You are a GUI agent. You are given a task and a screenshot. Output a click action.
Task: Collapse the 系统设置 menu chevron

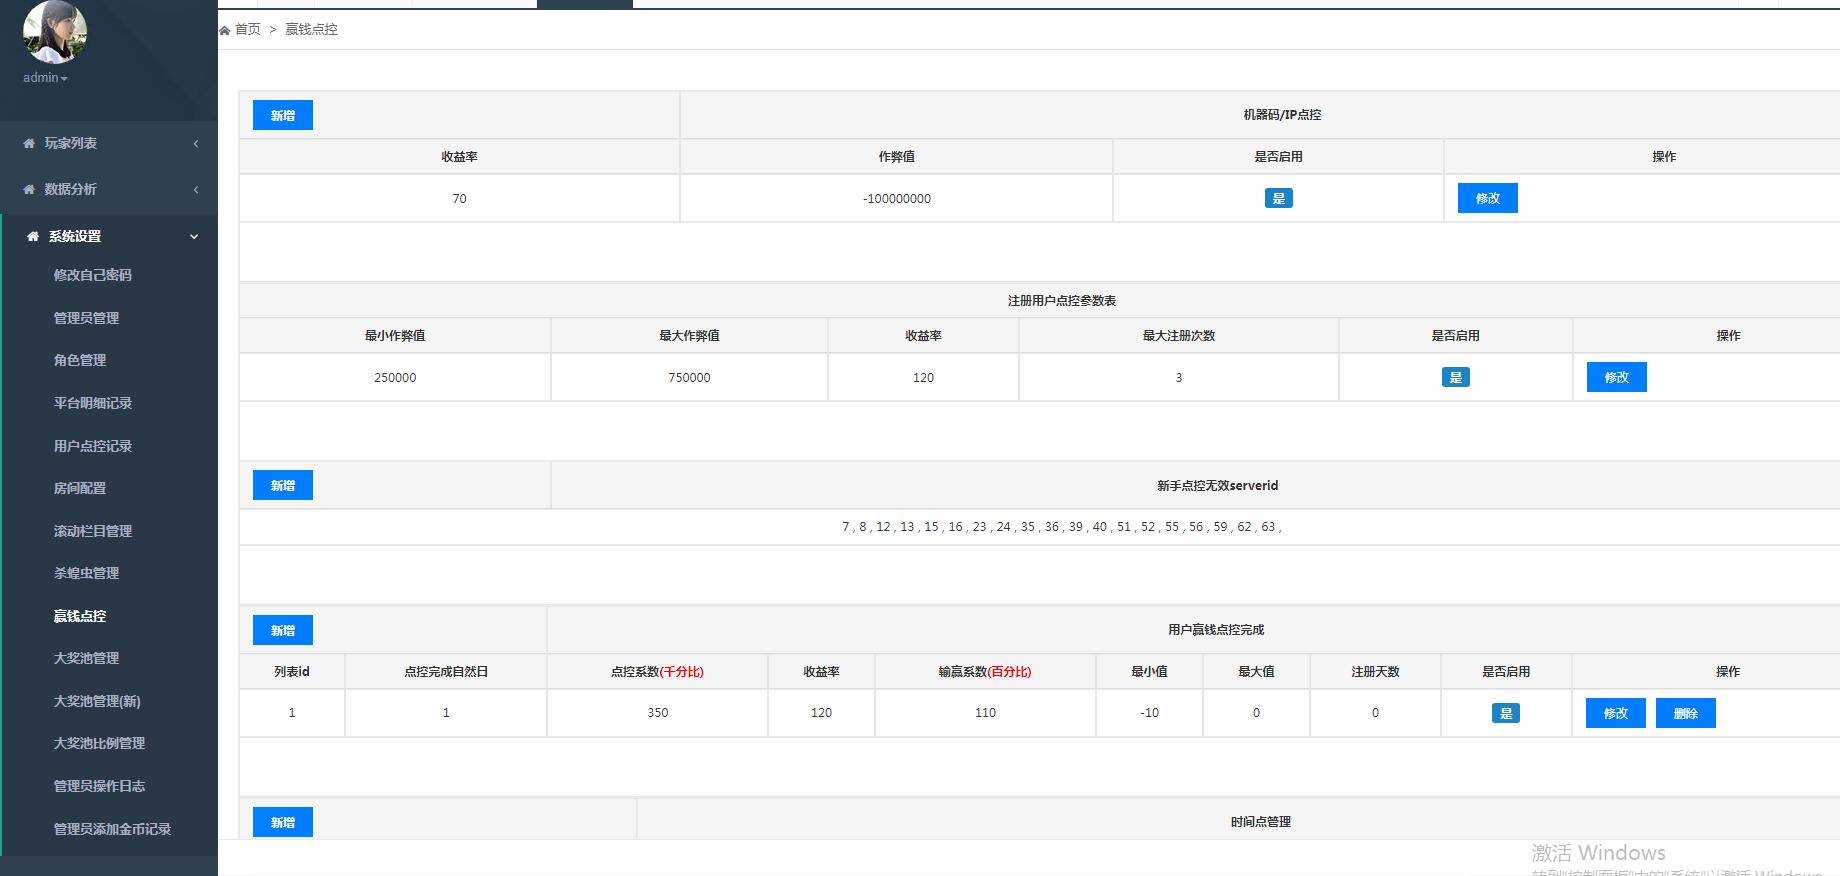[194, 237]
